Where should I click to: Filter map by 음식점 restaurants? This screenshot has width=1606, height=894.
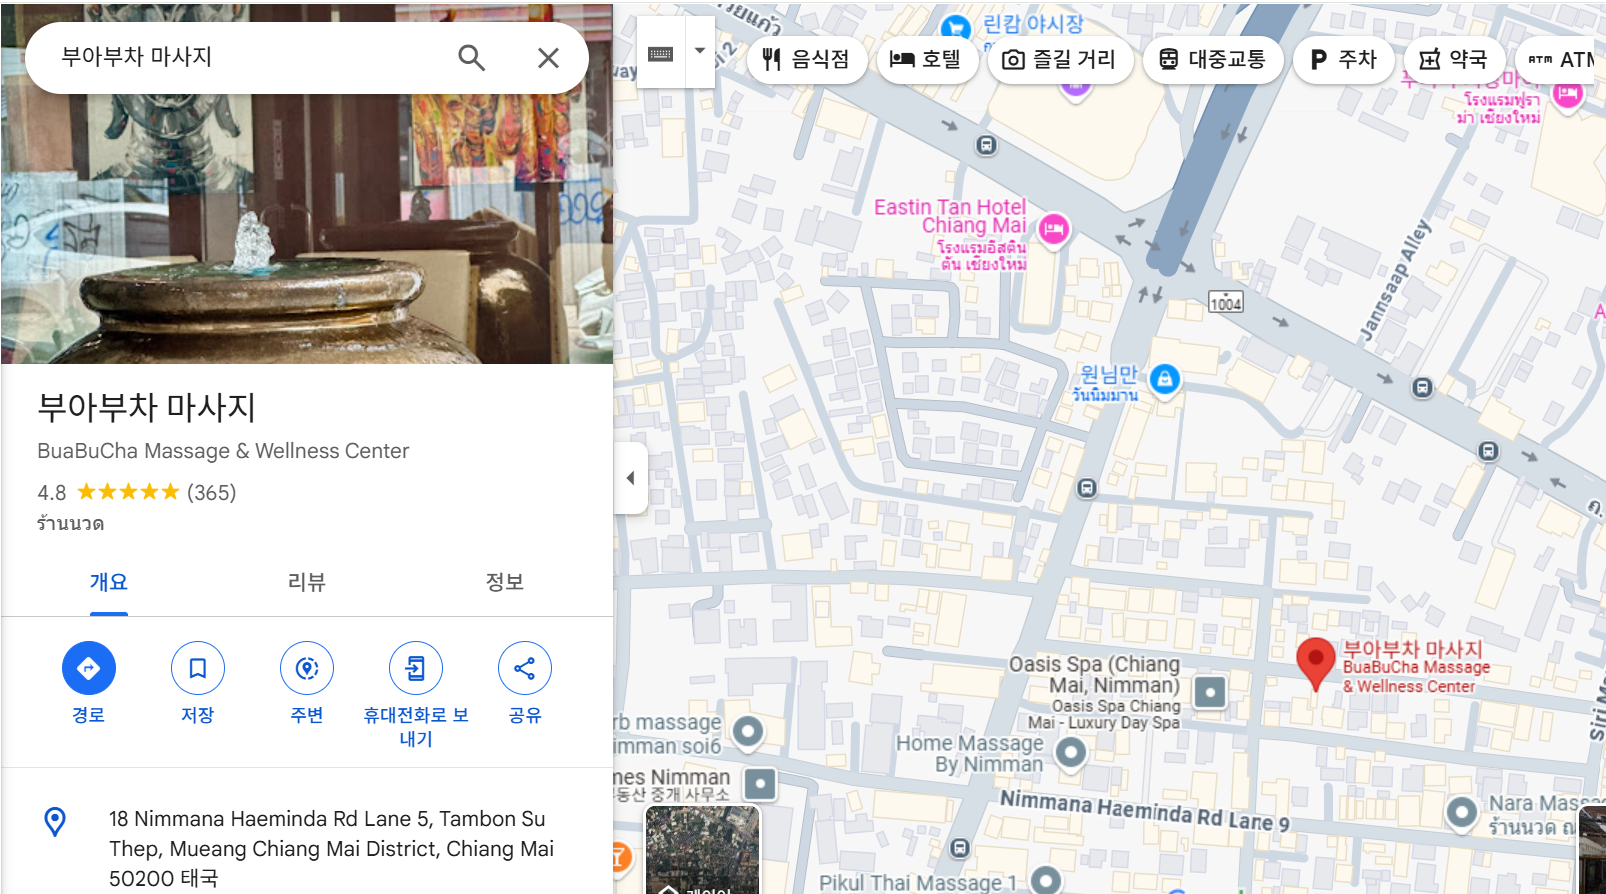(806, 59)
